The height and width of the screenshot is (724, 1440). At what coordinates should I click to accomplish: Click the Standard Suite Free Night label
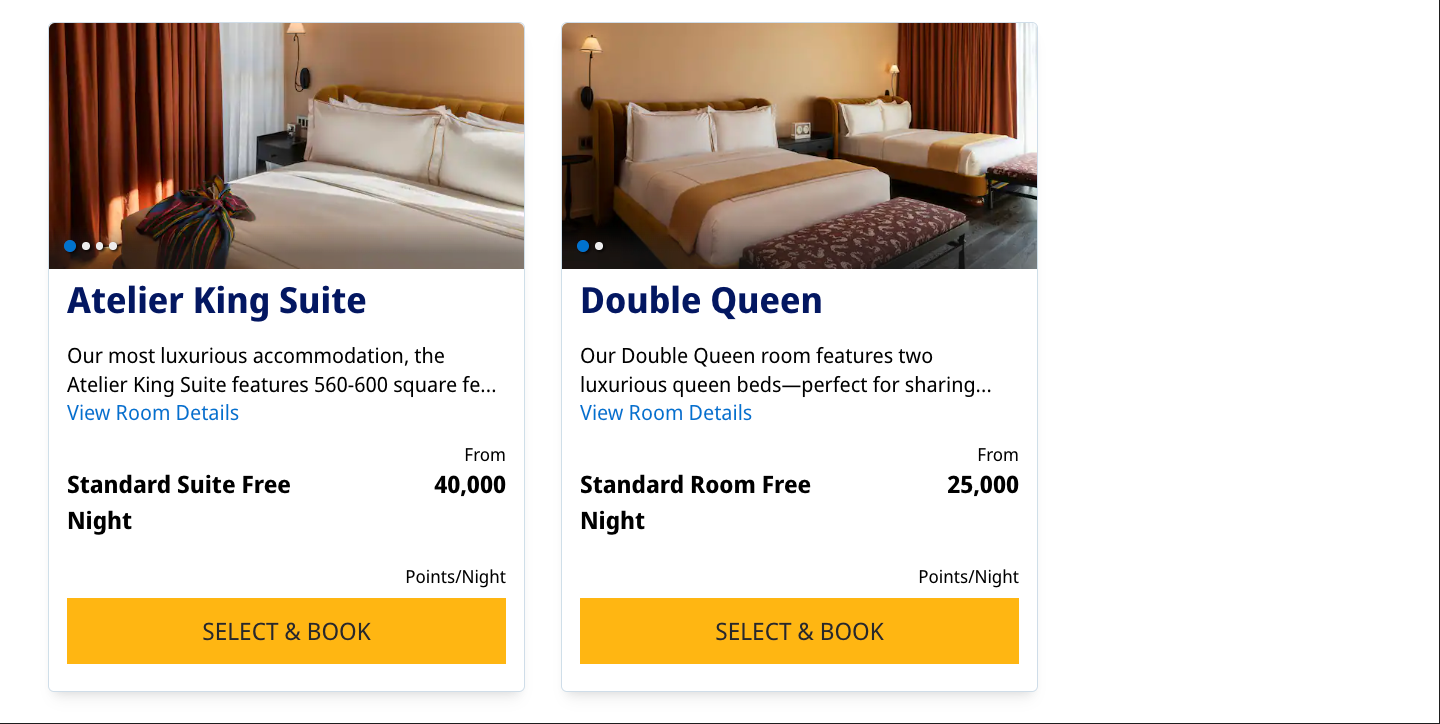coord(179,503)
